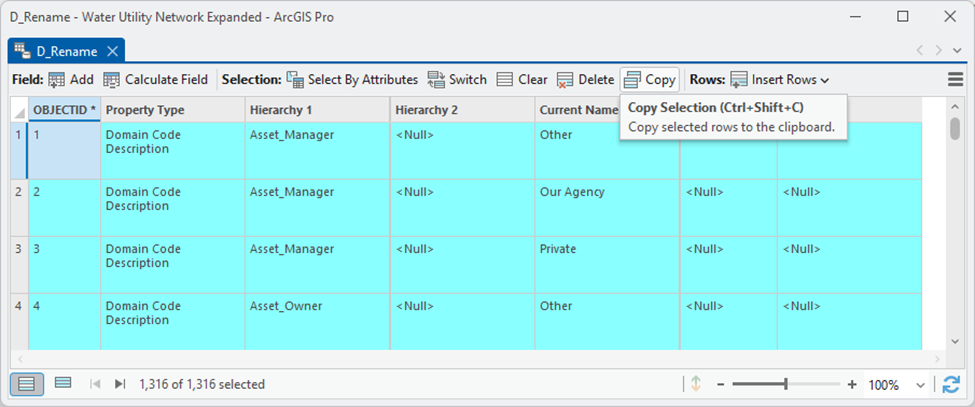Click Property Type column header
The image size is (975, 407).
click(x=173, y=110)
